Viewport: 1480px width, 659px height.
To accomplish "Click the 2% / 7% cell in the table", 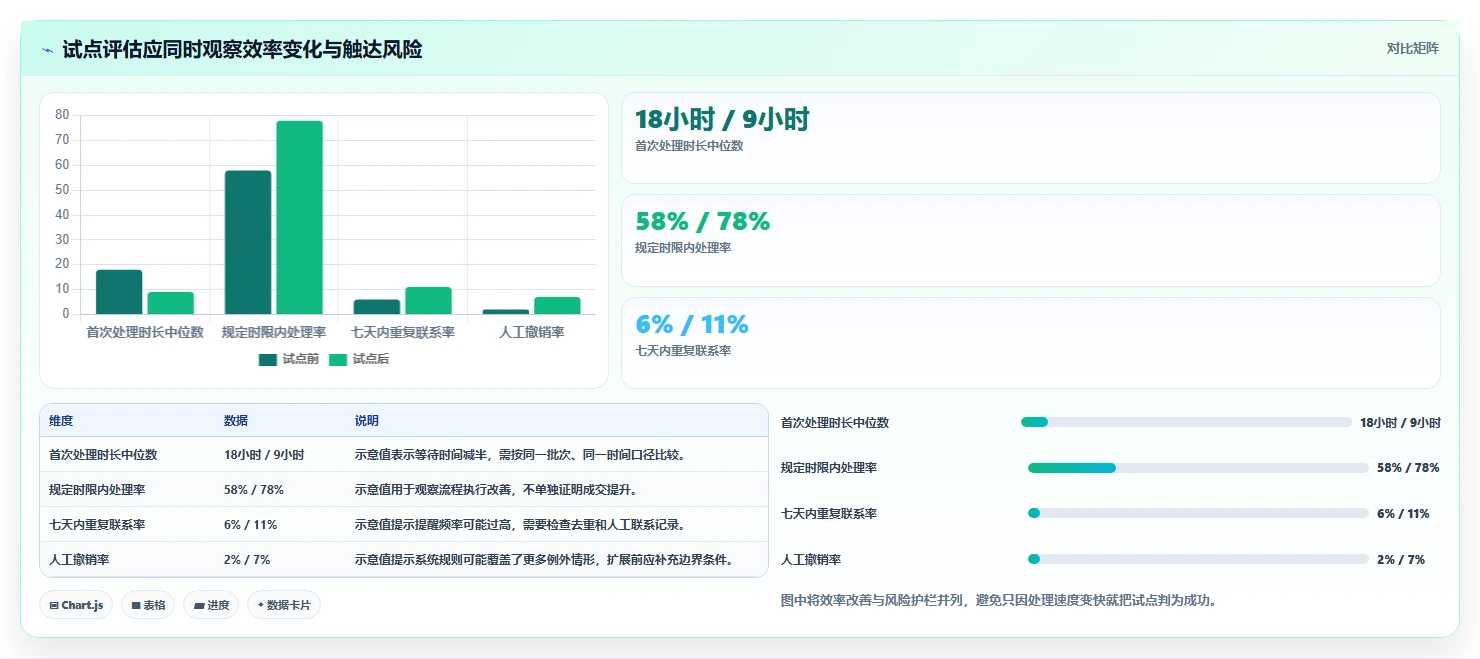I will pyautogui.click(x=247, y=560).
